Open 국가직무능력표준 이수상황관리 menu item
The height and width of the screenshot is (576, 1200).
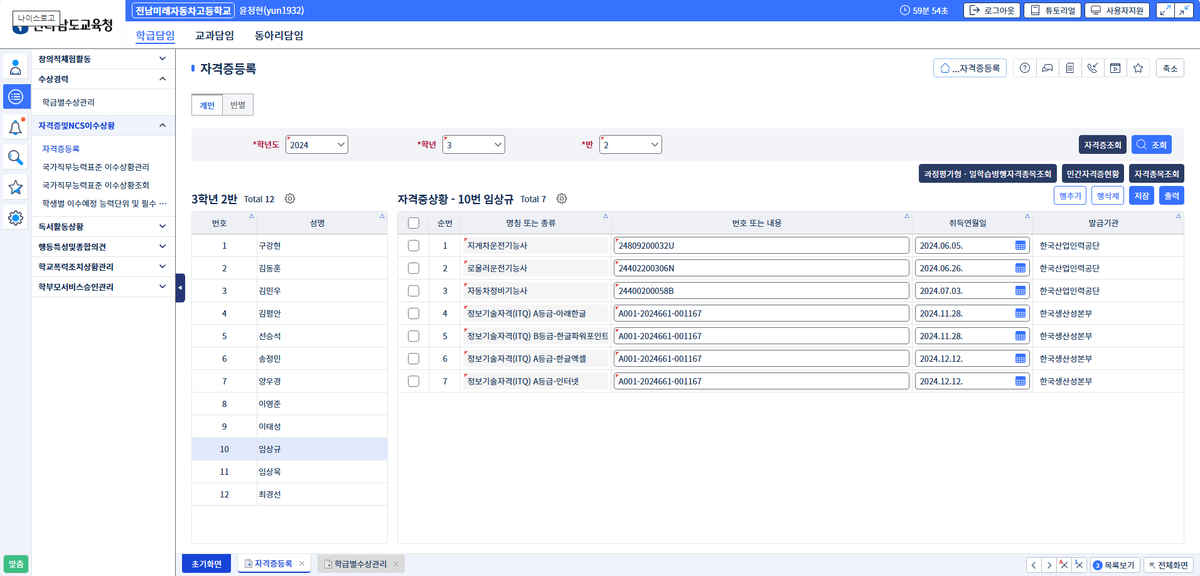tap(96, 167)
